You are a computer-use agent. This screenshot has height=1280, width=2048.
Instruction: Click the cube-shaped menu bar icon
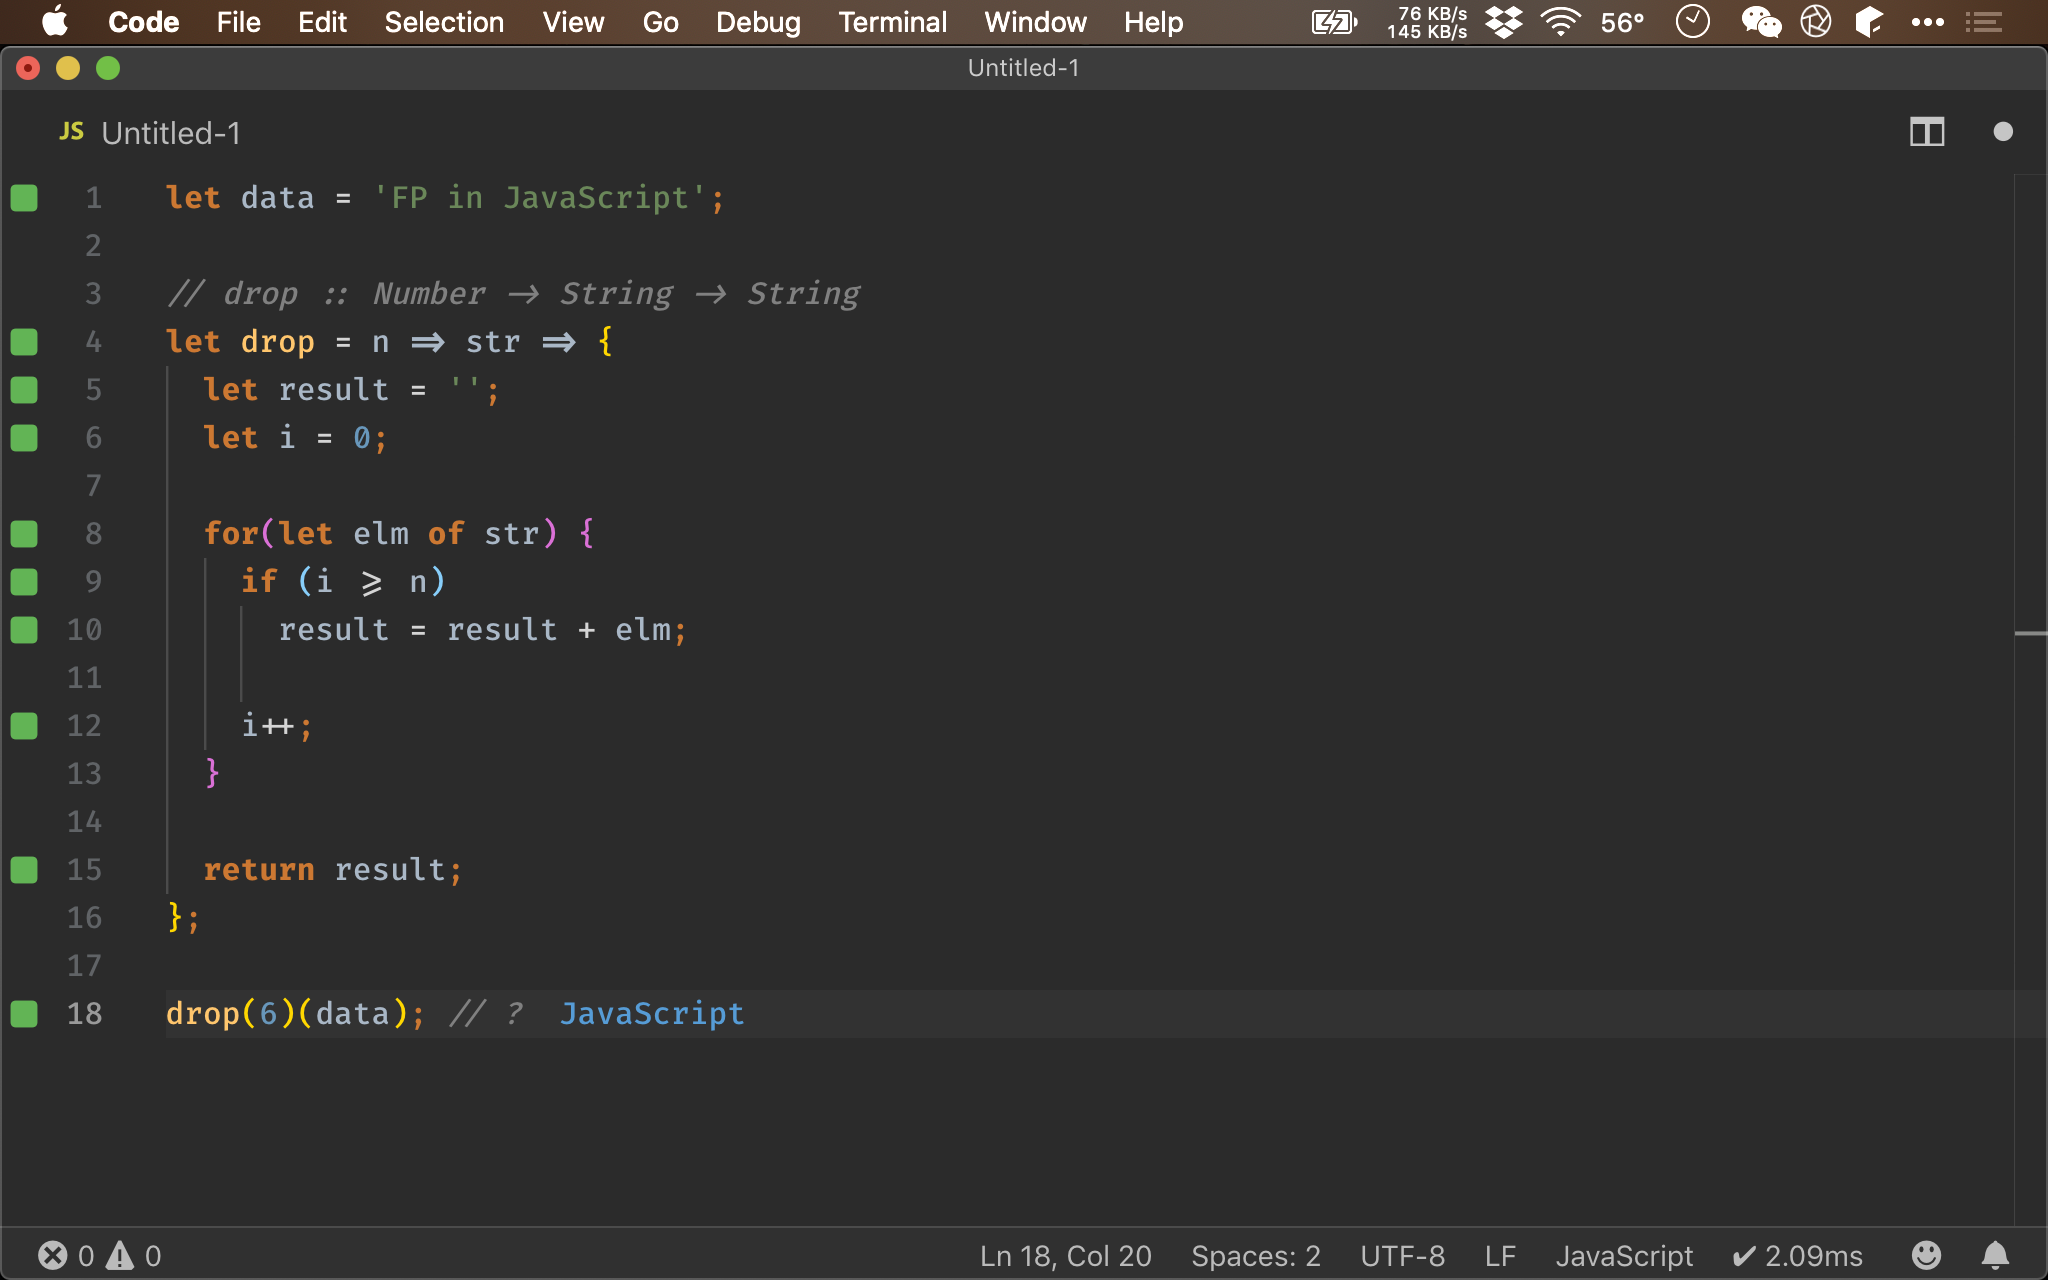pyautogui.click(x=1868, y=21)
